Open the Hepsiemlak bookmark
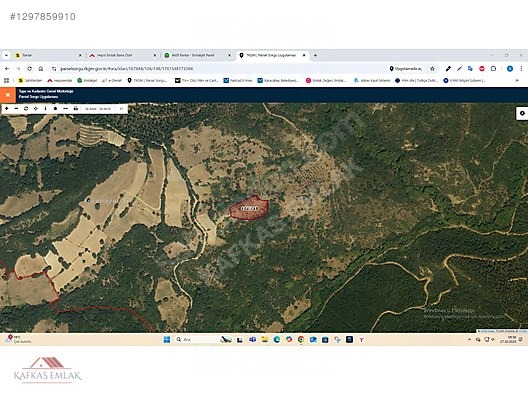Screen dimensions: 528x396 pyautogui.click(x=60, y=80)
